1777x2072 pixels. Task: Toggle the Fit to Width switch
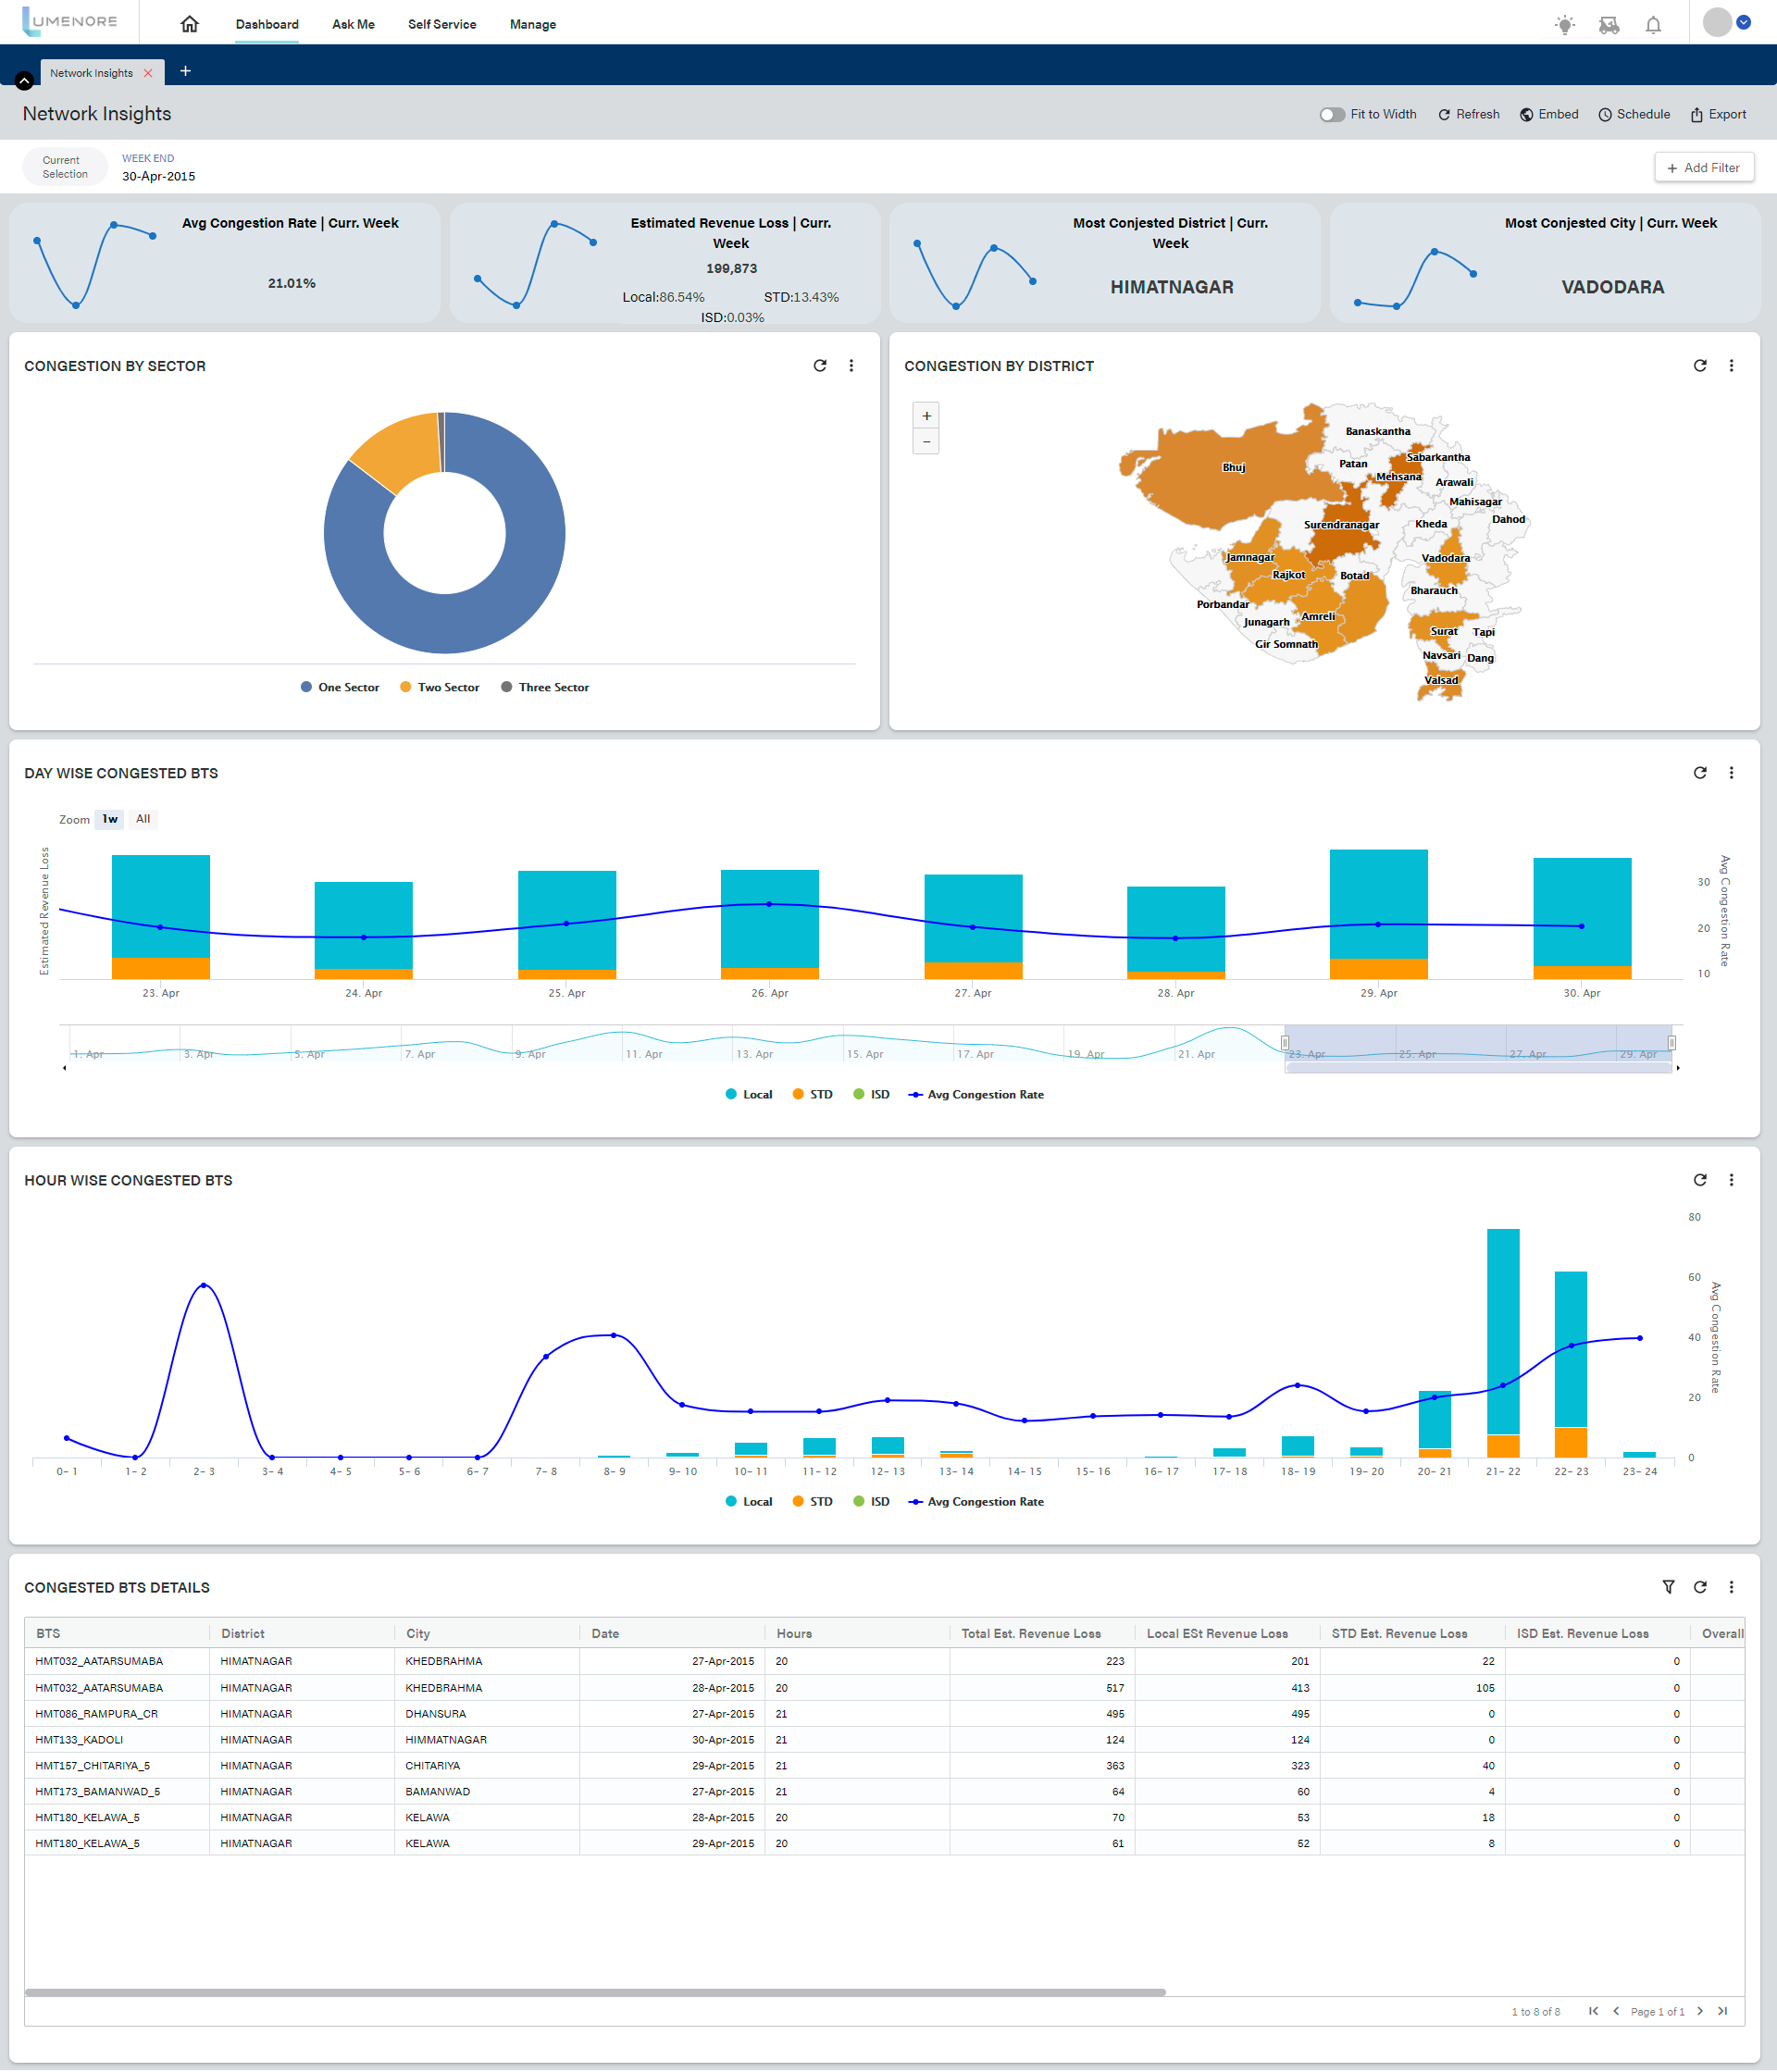(1331, 115)
